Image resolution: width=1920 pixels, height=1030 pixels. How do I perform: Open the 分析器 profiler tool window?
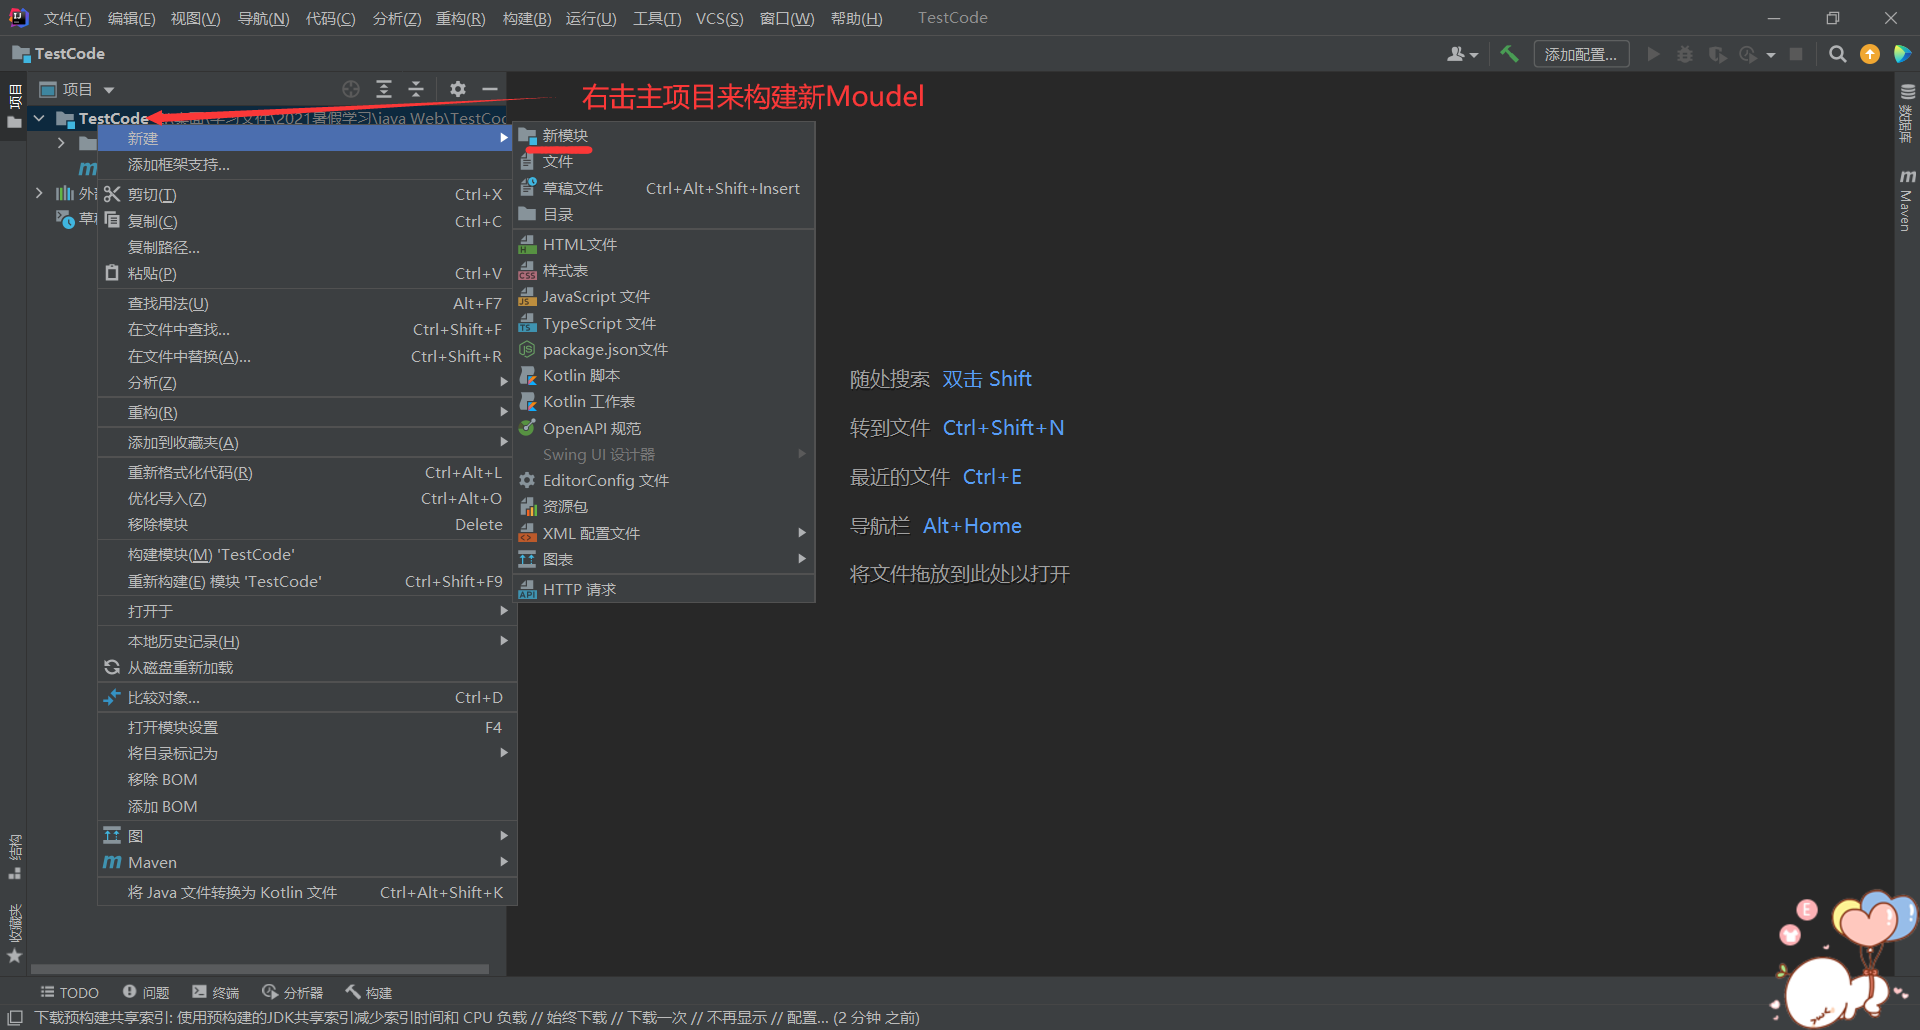pyautogui.click(x=293, y=992)
